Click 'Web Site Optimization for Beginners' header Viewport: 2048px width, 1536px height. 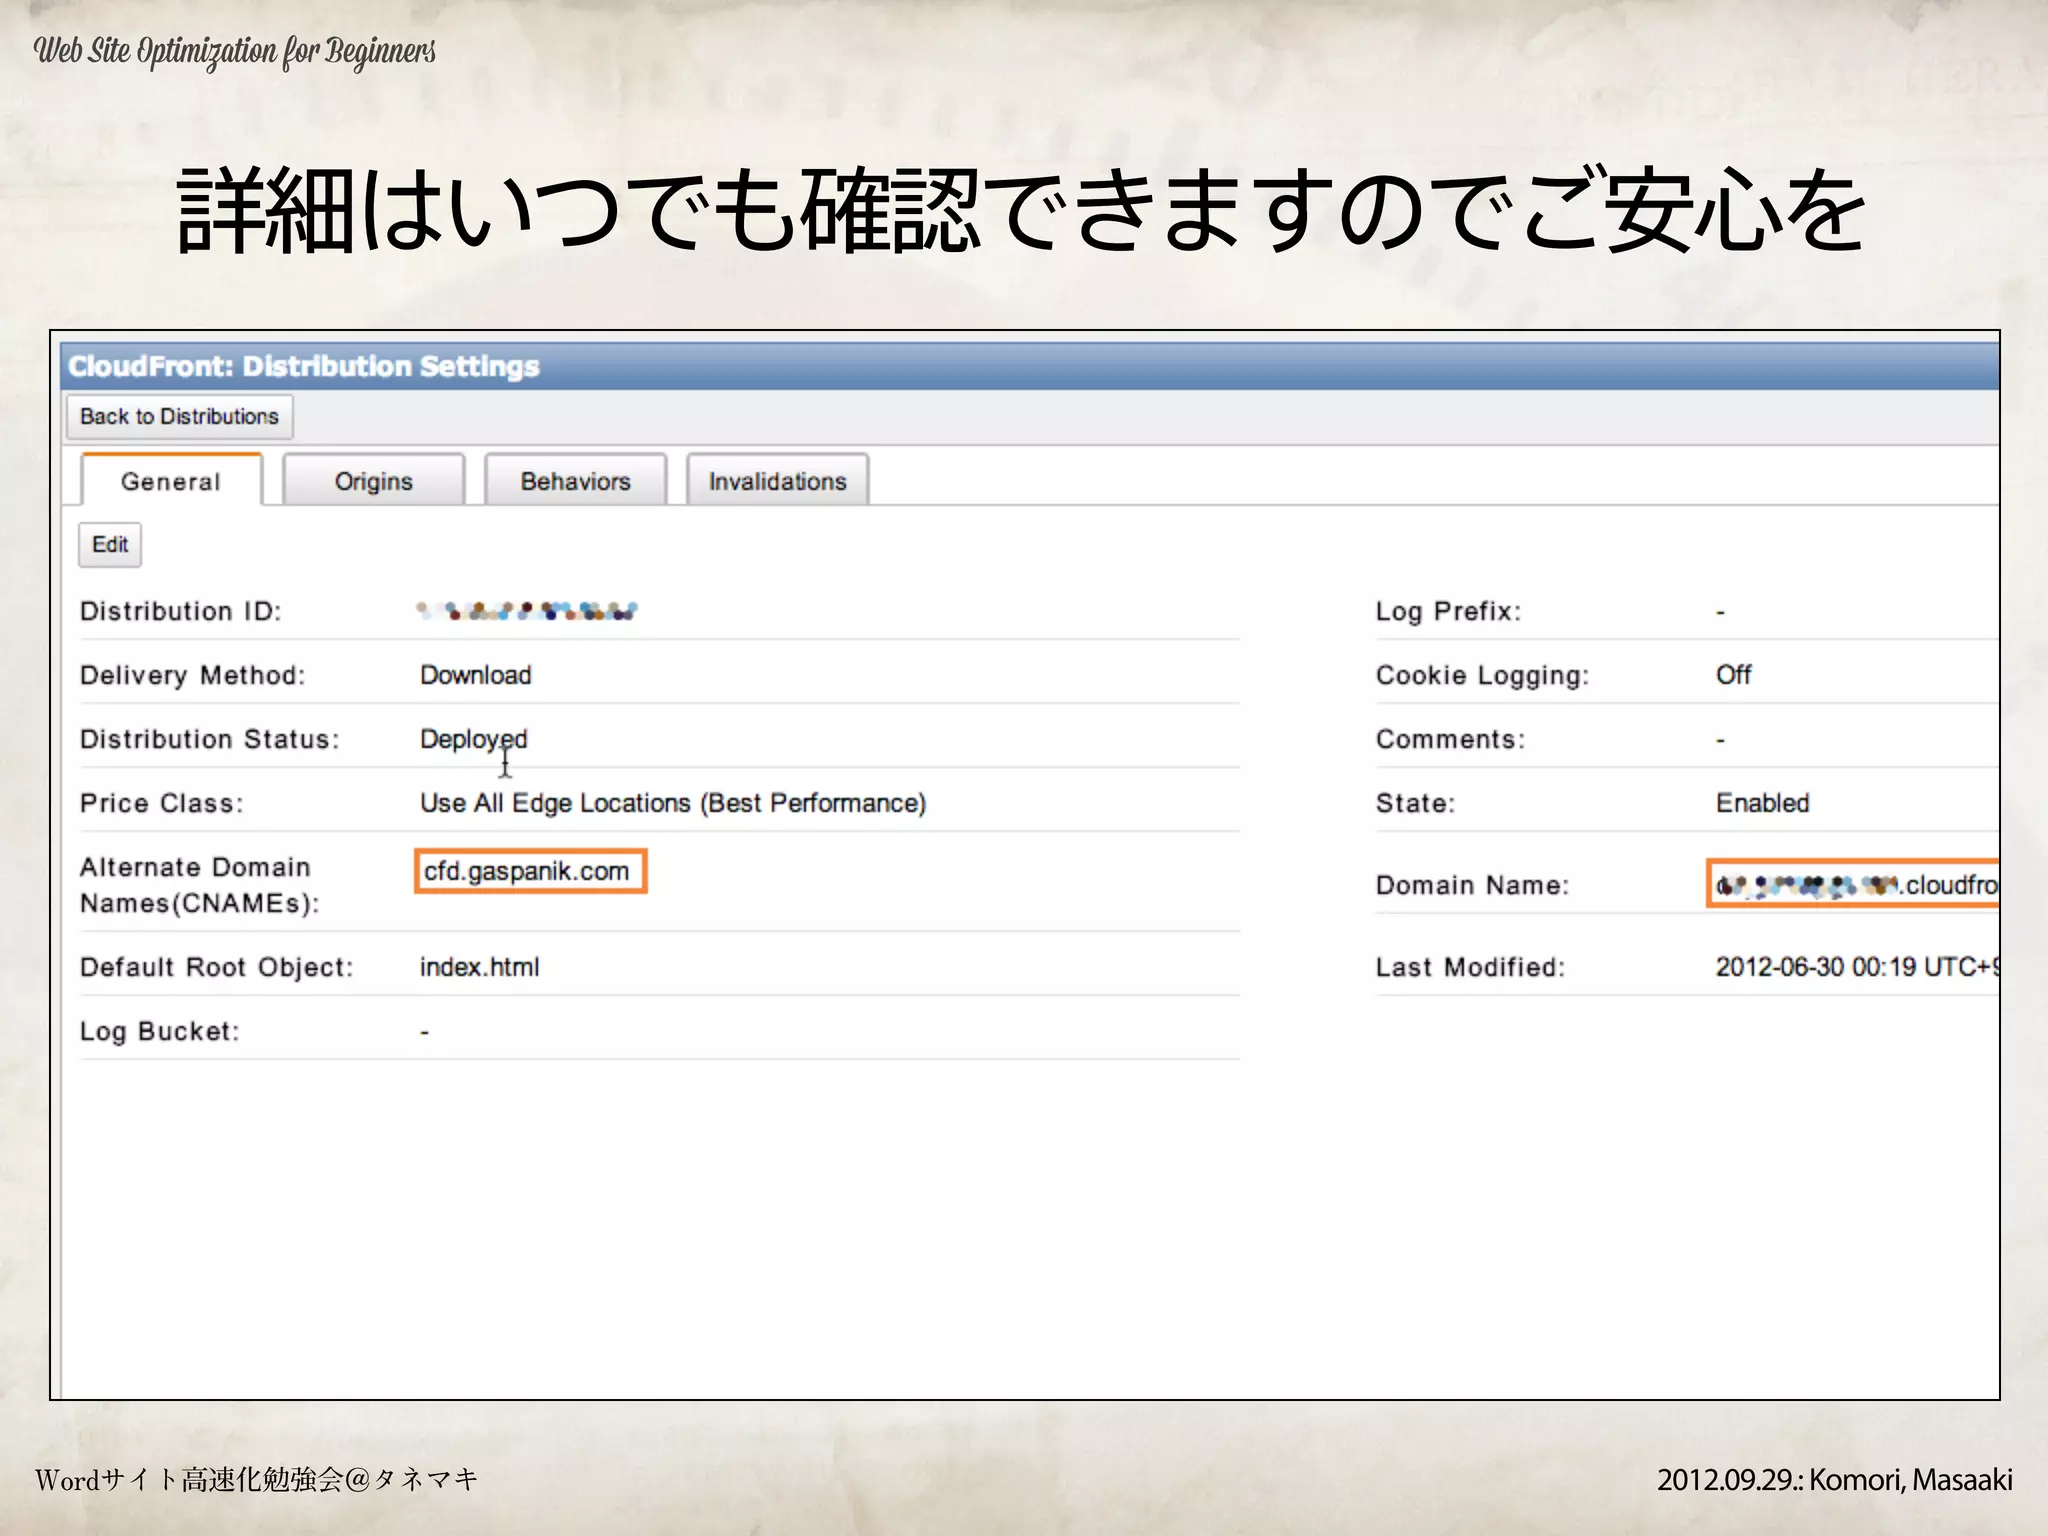235,50
